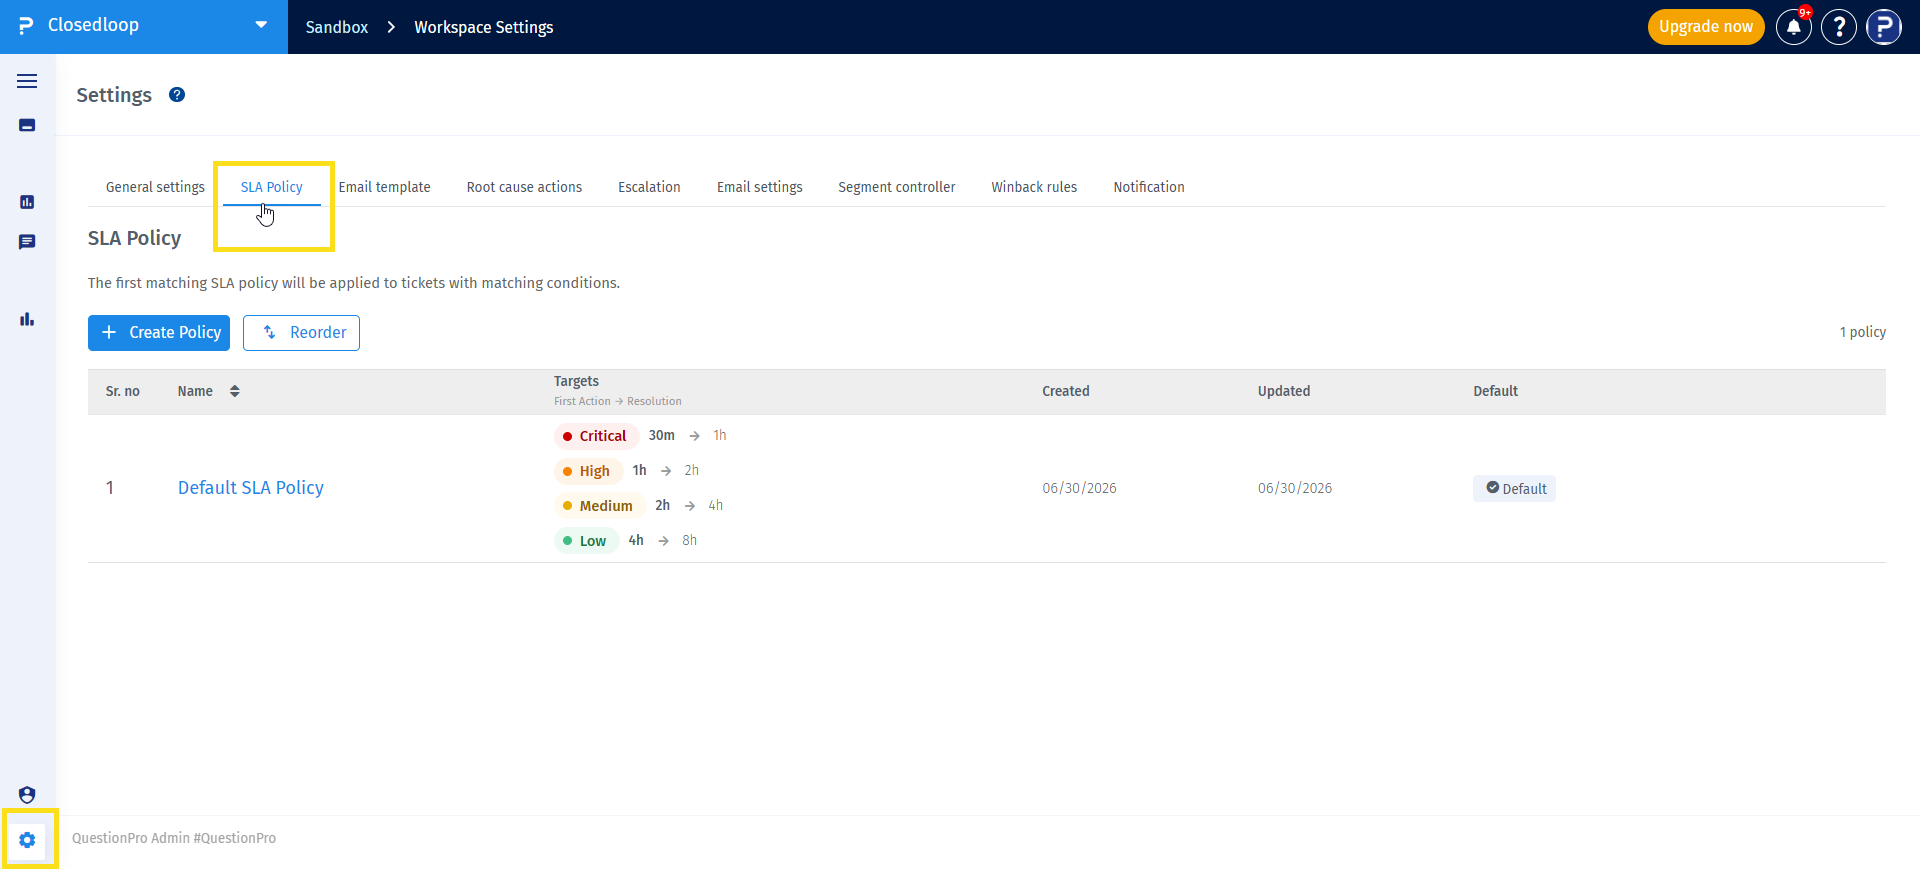Viewport: 1920px width, 869px height.
Task: Sort policies by Name column arrows
Action: click(x=235, y=391)
